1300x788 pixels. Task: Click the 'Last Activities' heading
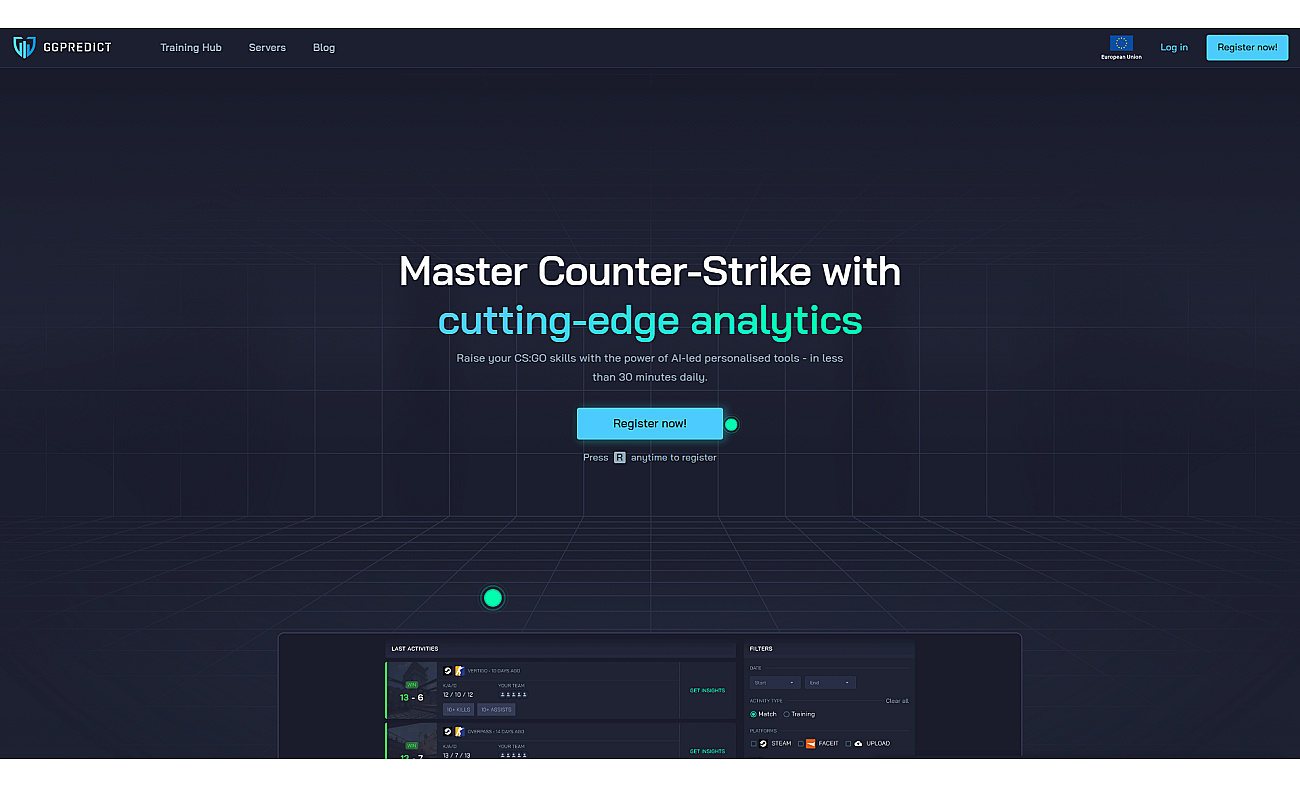415,649
